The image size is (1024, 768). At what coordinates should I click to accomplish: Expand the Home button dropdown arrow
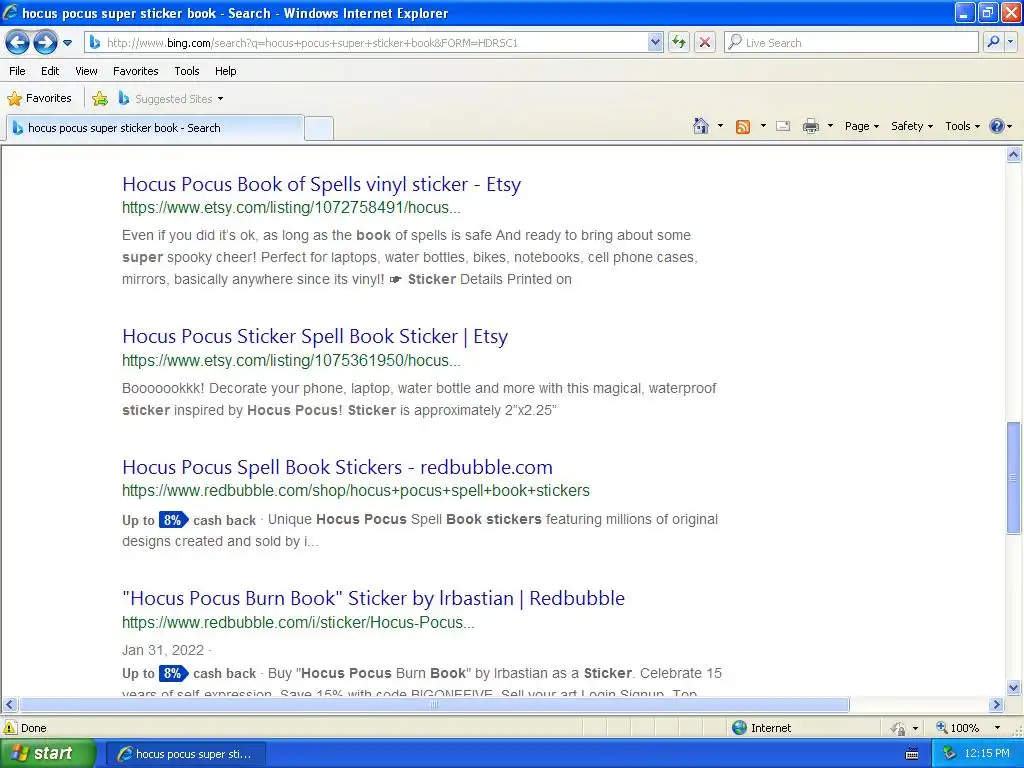720,126
